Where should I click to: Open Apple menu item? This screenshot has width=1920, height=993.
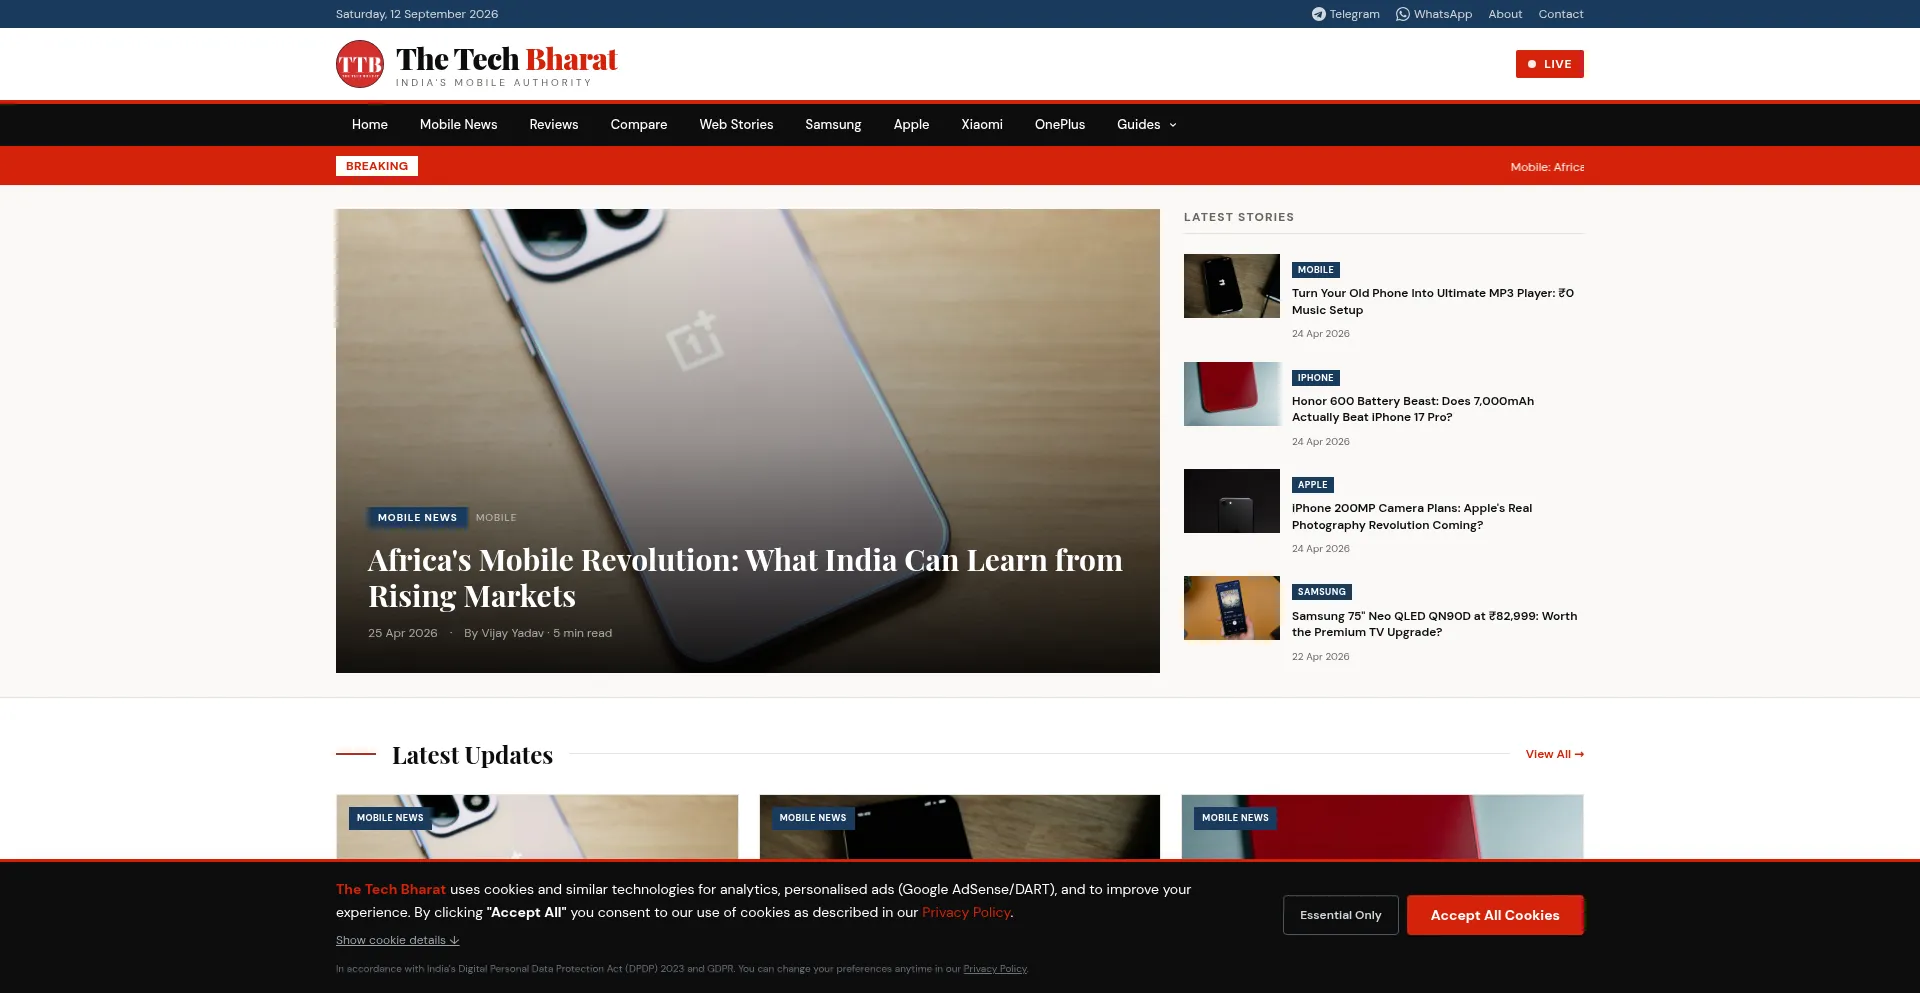coord(911,125)
